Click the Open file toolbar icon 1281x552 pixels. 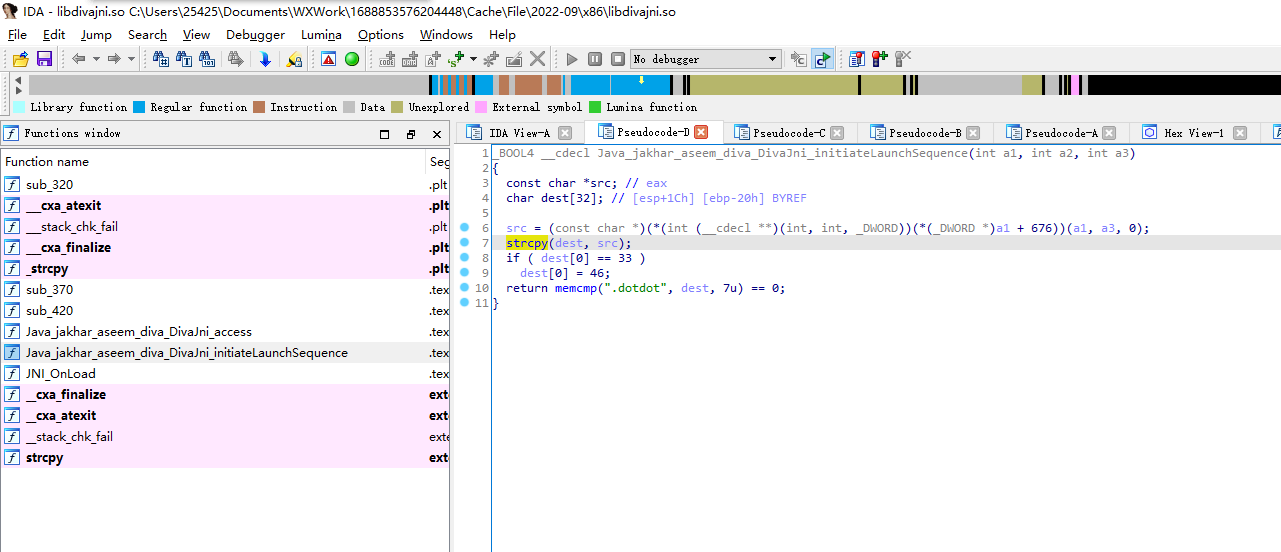[20, 59]
